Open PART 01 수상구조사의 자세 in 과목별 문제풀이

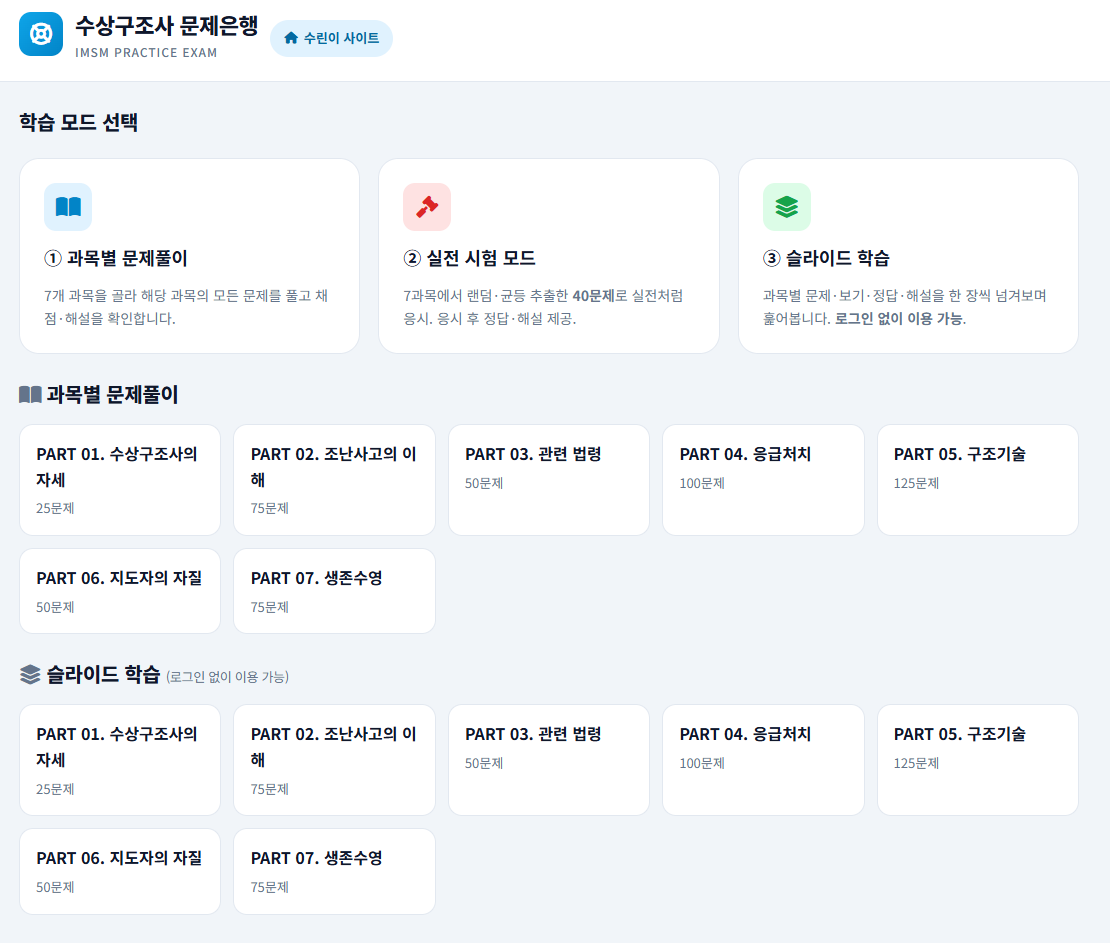click(120, 480)
